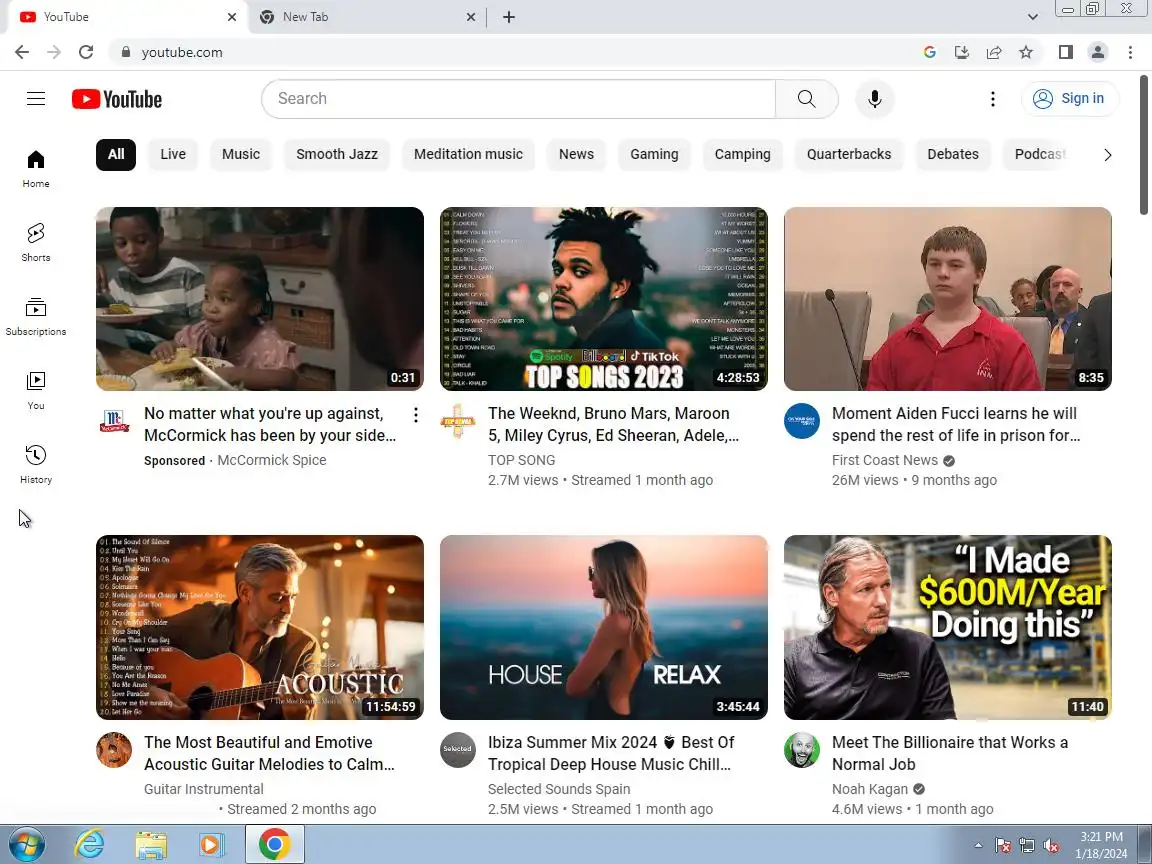Image resolution: width=1152 pixels, height=864 pixels.
Task: Start voice search with microphone icon
Action: pos(874,99)
